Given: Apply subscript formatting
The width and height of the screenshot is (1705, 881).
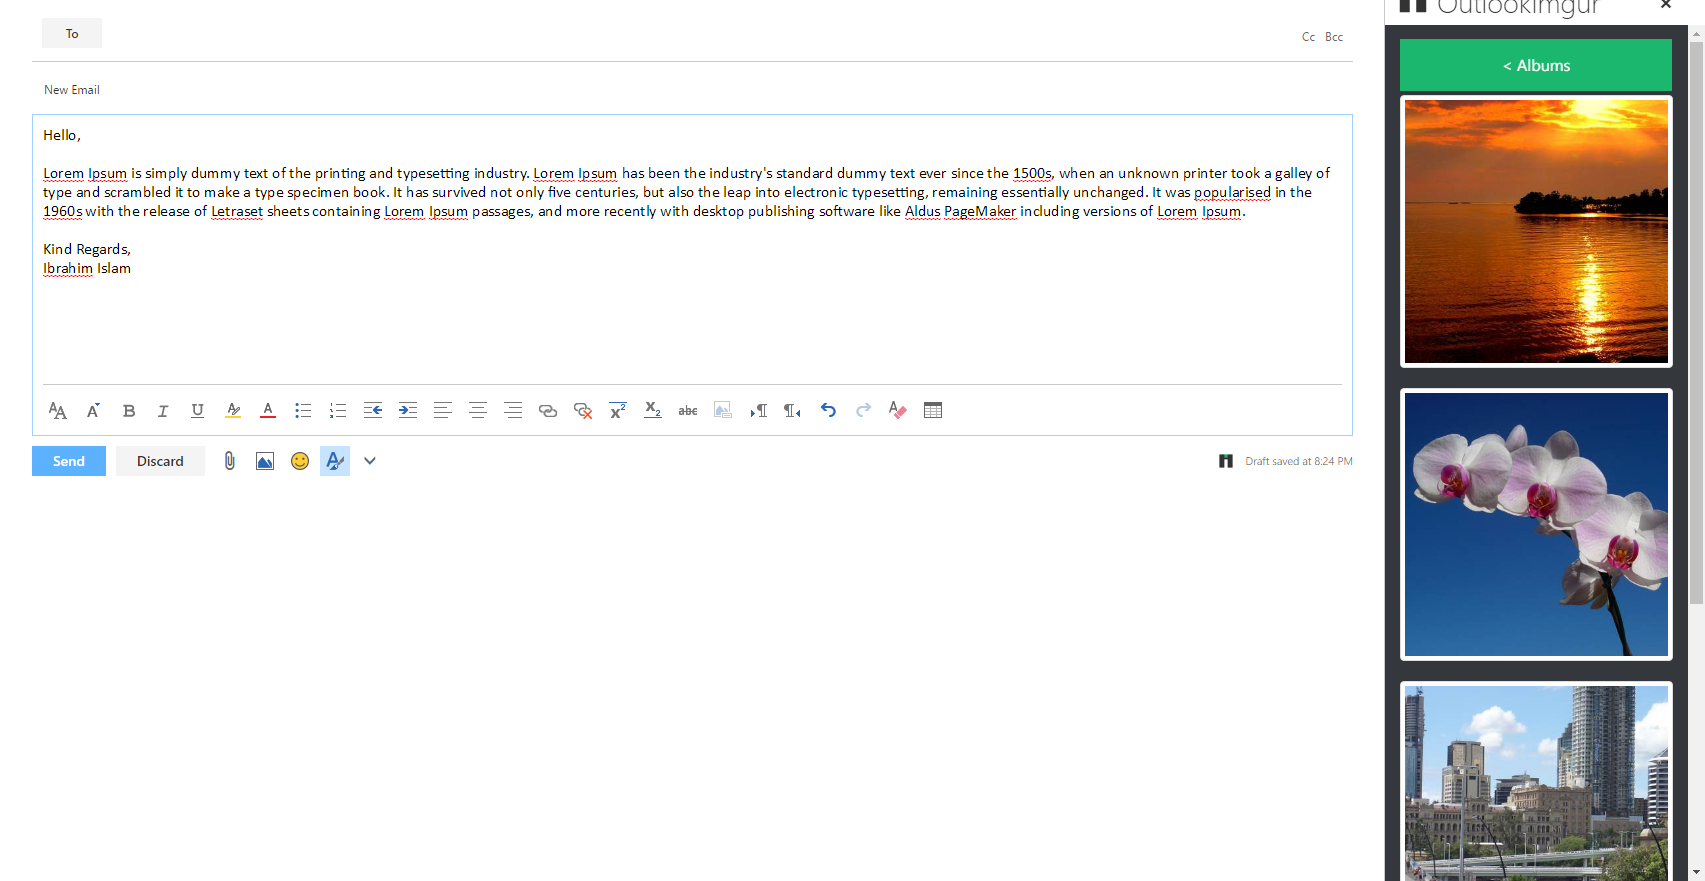Looking at the screenshot, I should click(x=653, y=410).
